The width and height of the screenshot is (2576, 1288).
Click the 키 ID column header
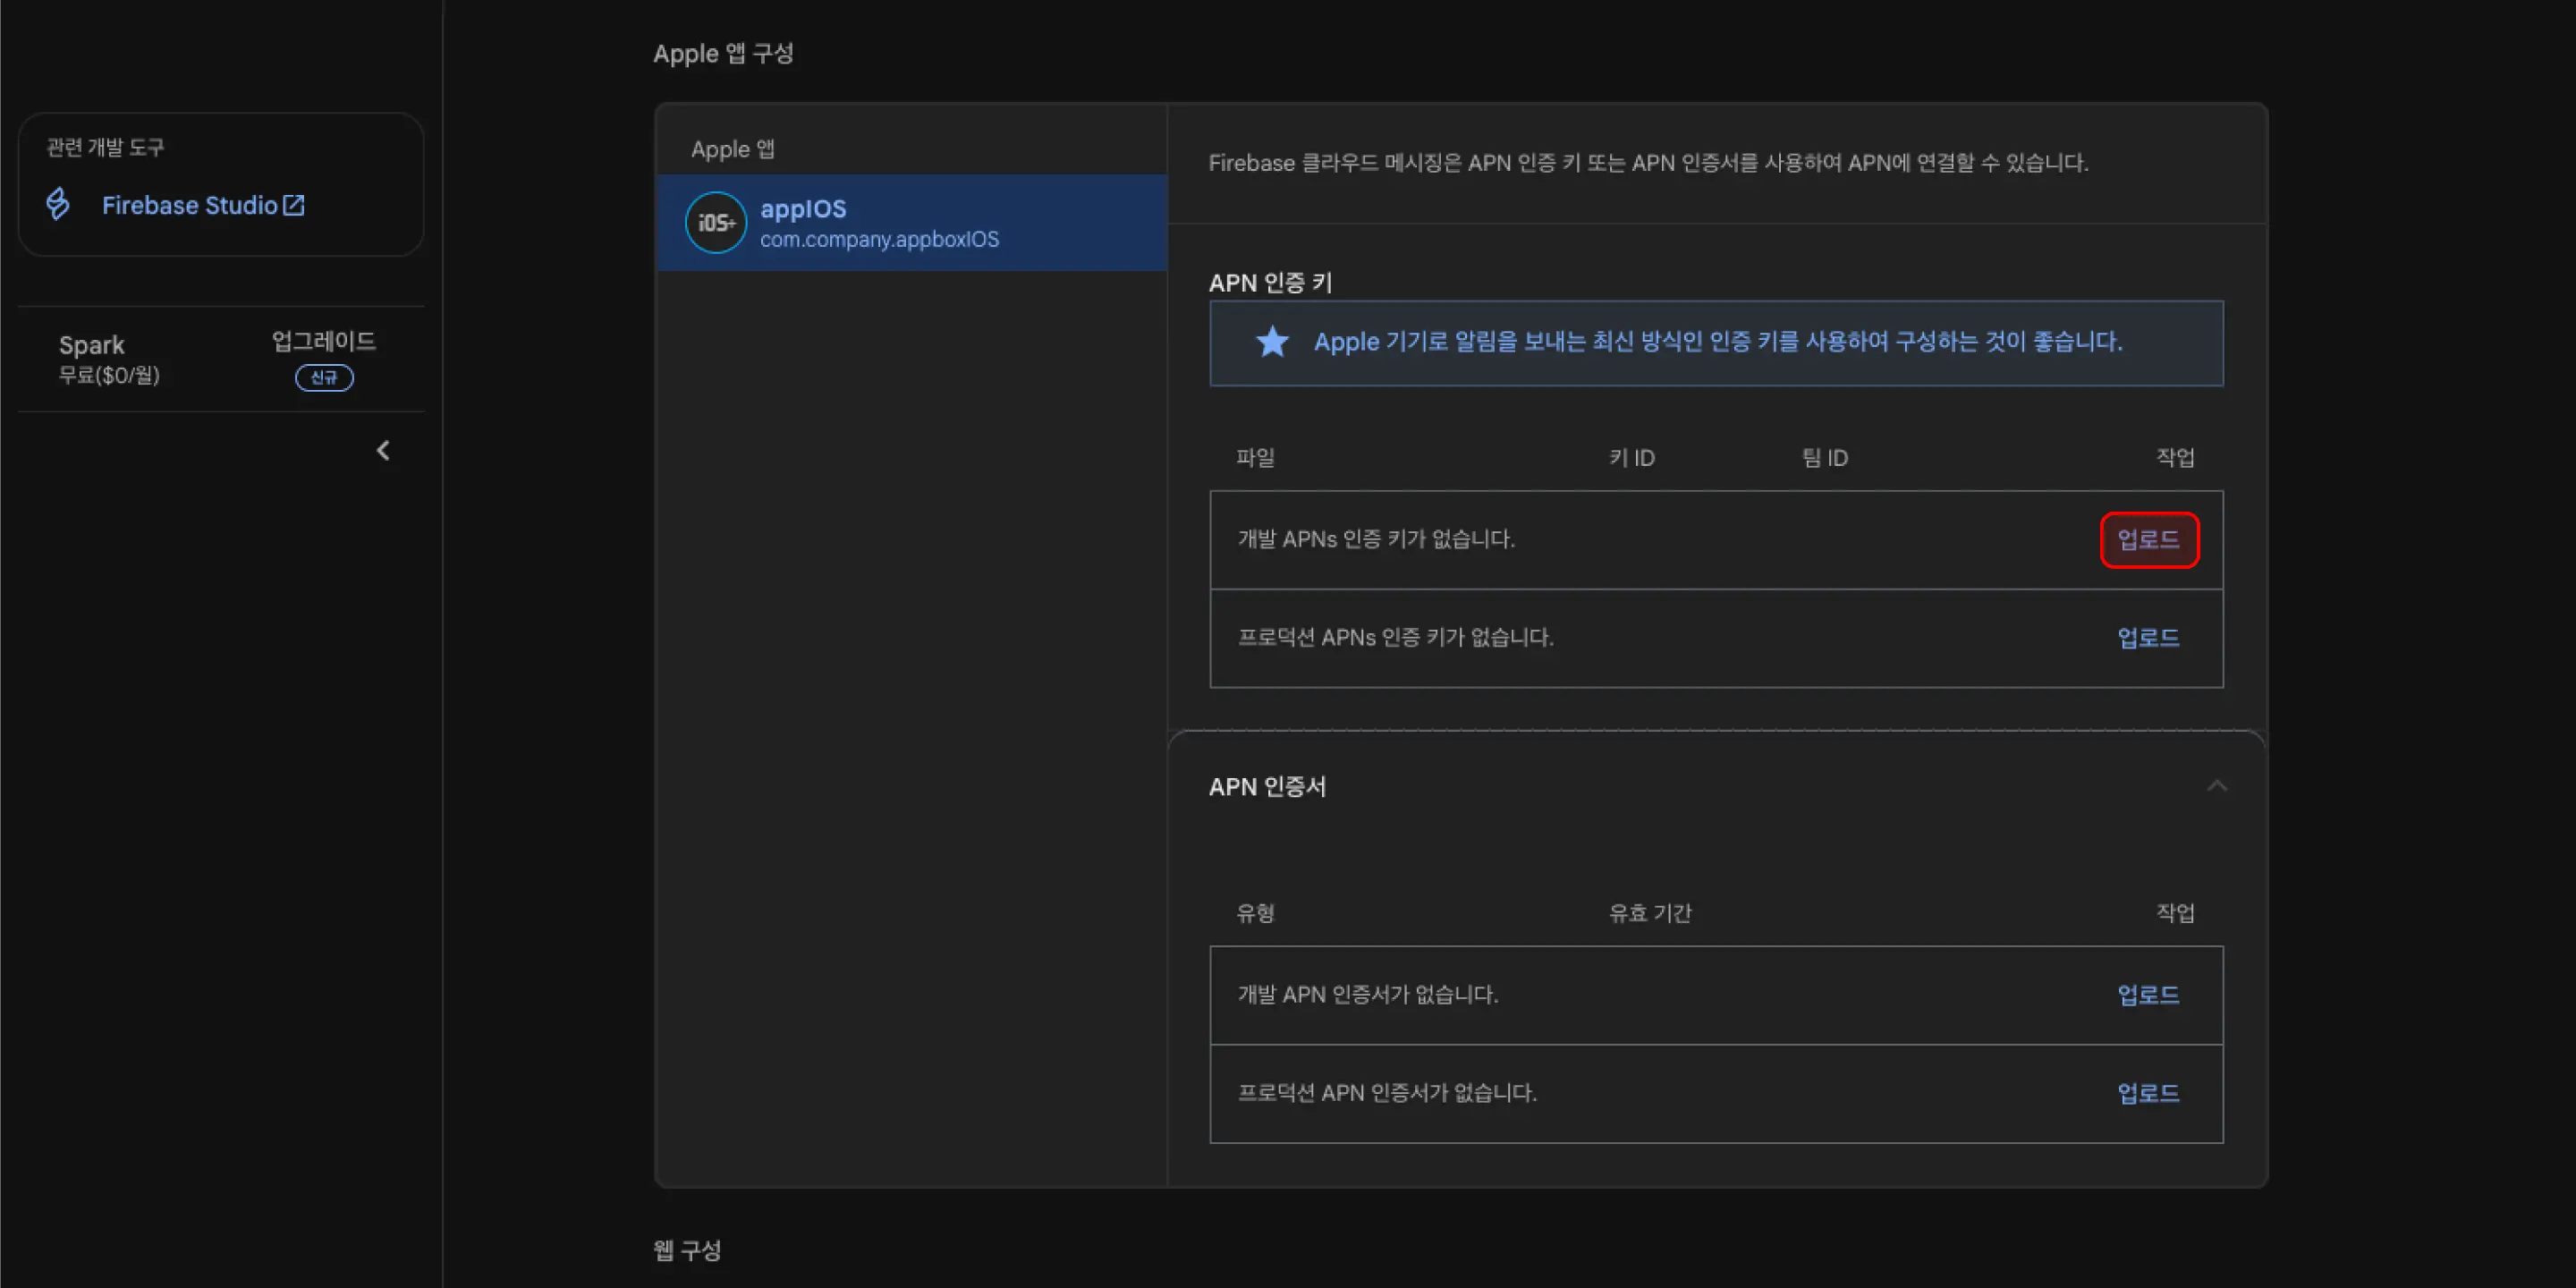point(1632,458)
